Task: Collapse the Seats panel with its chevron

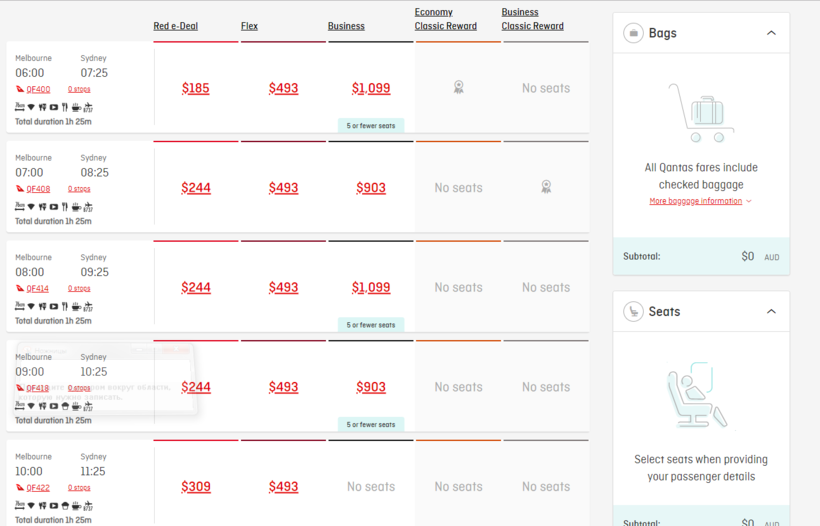Action: (771, 312)
